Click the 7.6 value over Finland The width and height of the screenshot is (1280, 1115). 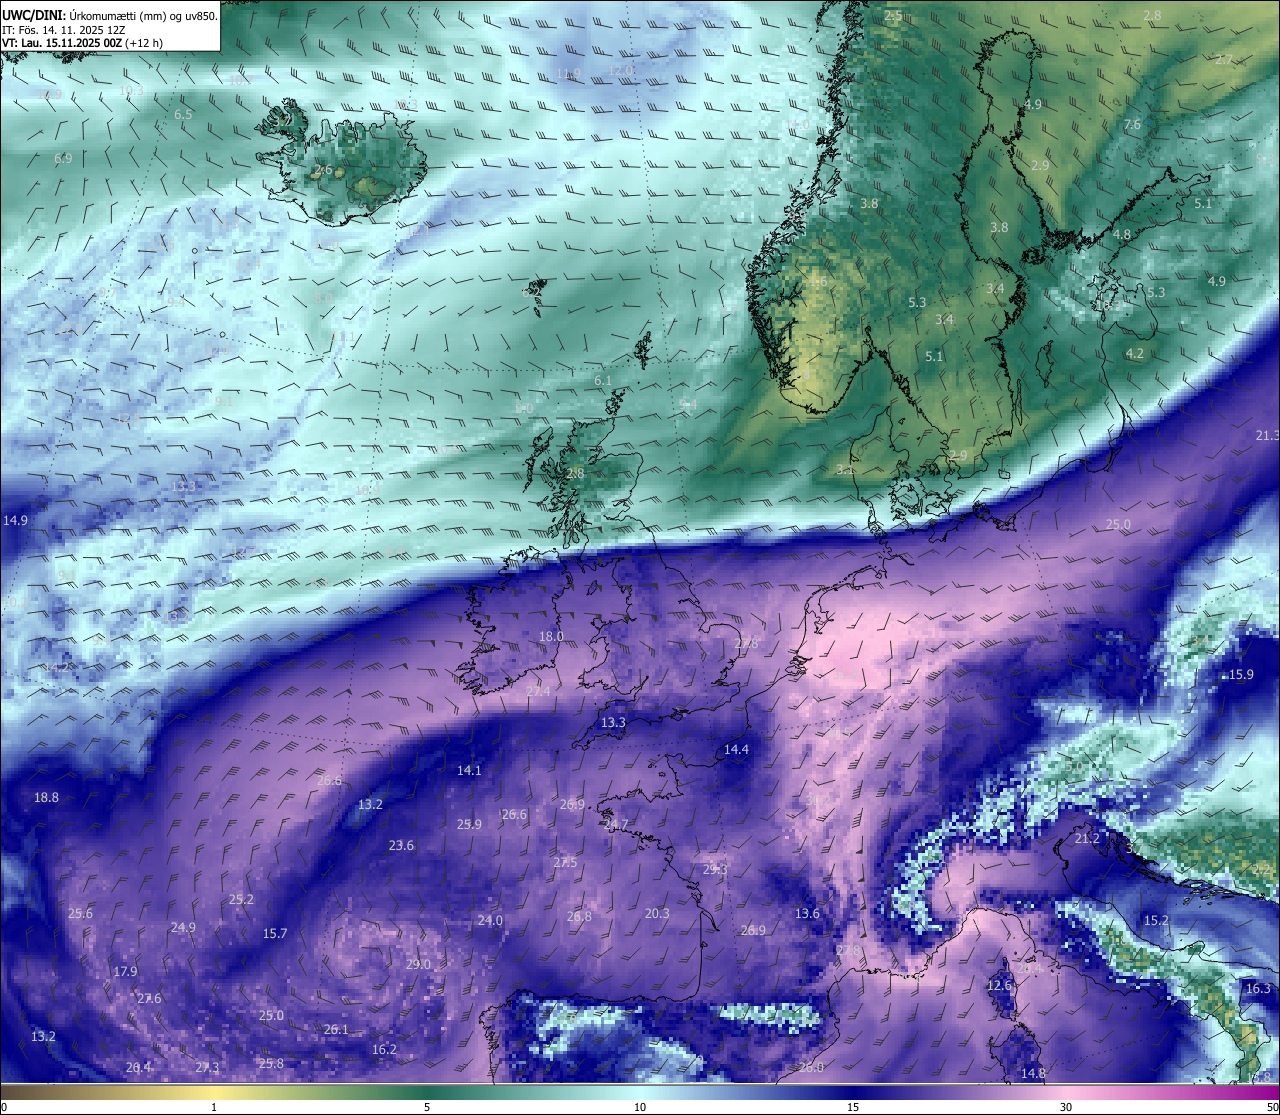[1132, 125]
